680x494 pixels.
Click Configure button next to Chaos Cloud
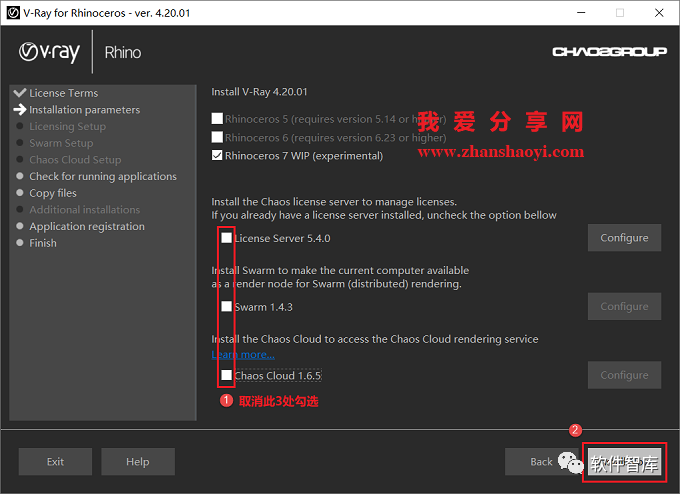(624, 375)
